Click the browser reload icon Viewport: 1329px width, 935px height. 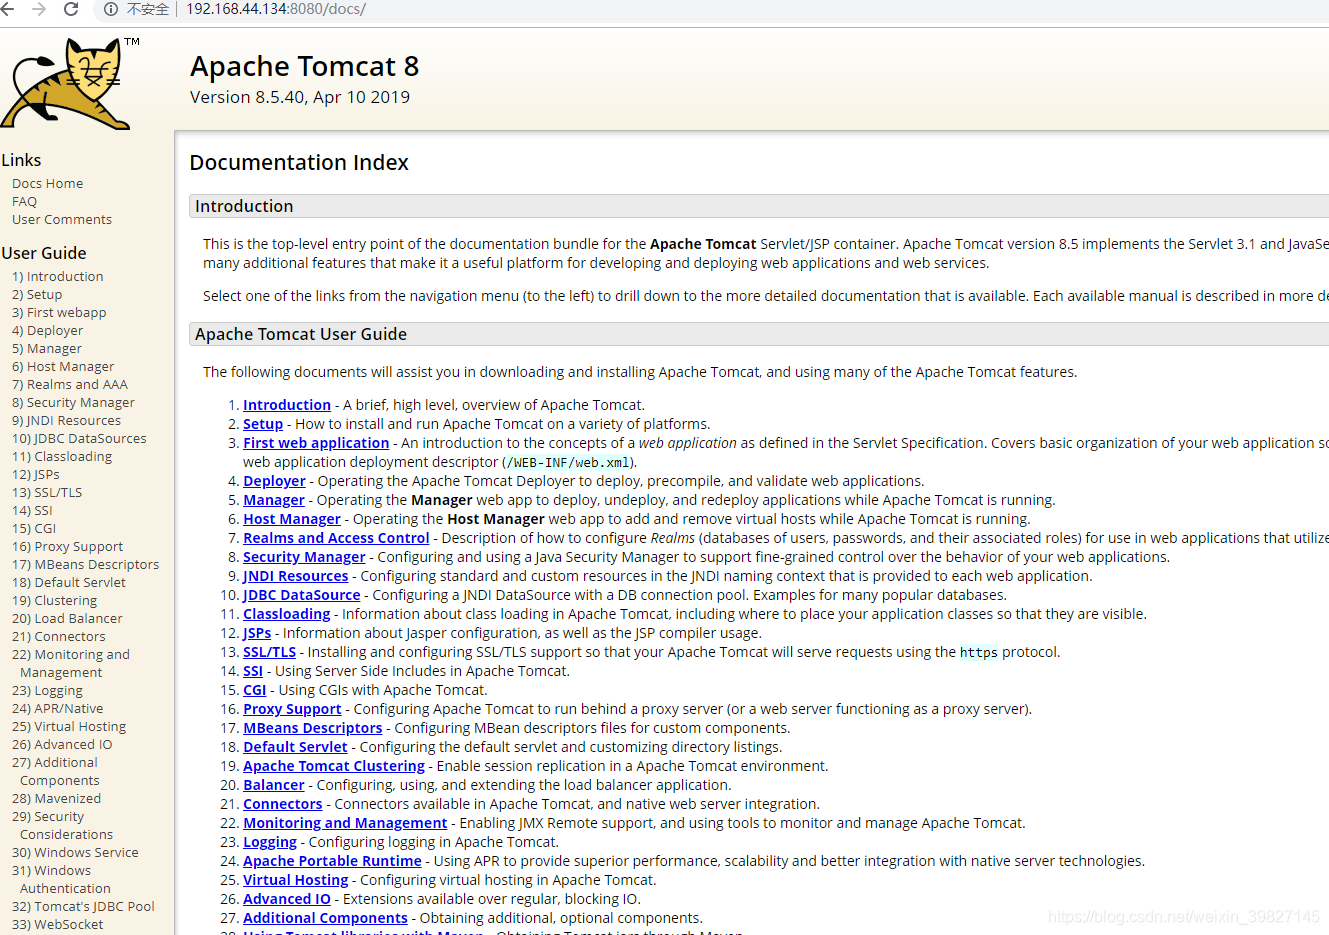pos(71,9)
